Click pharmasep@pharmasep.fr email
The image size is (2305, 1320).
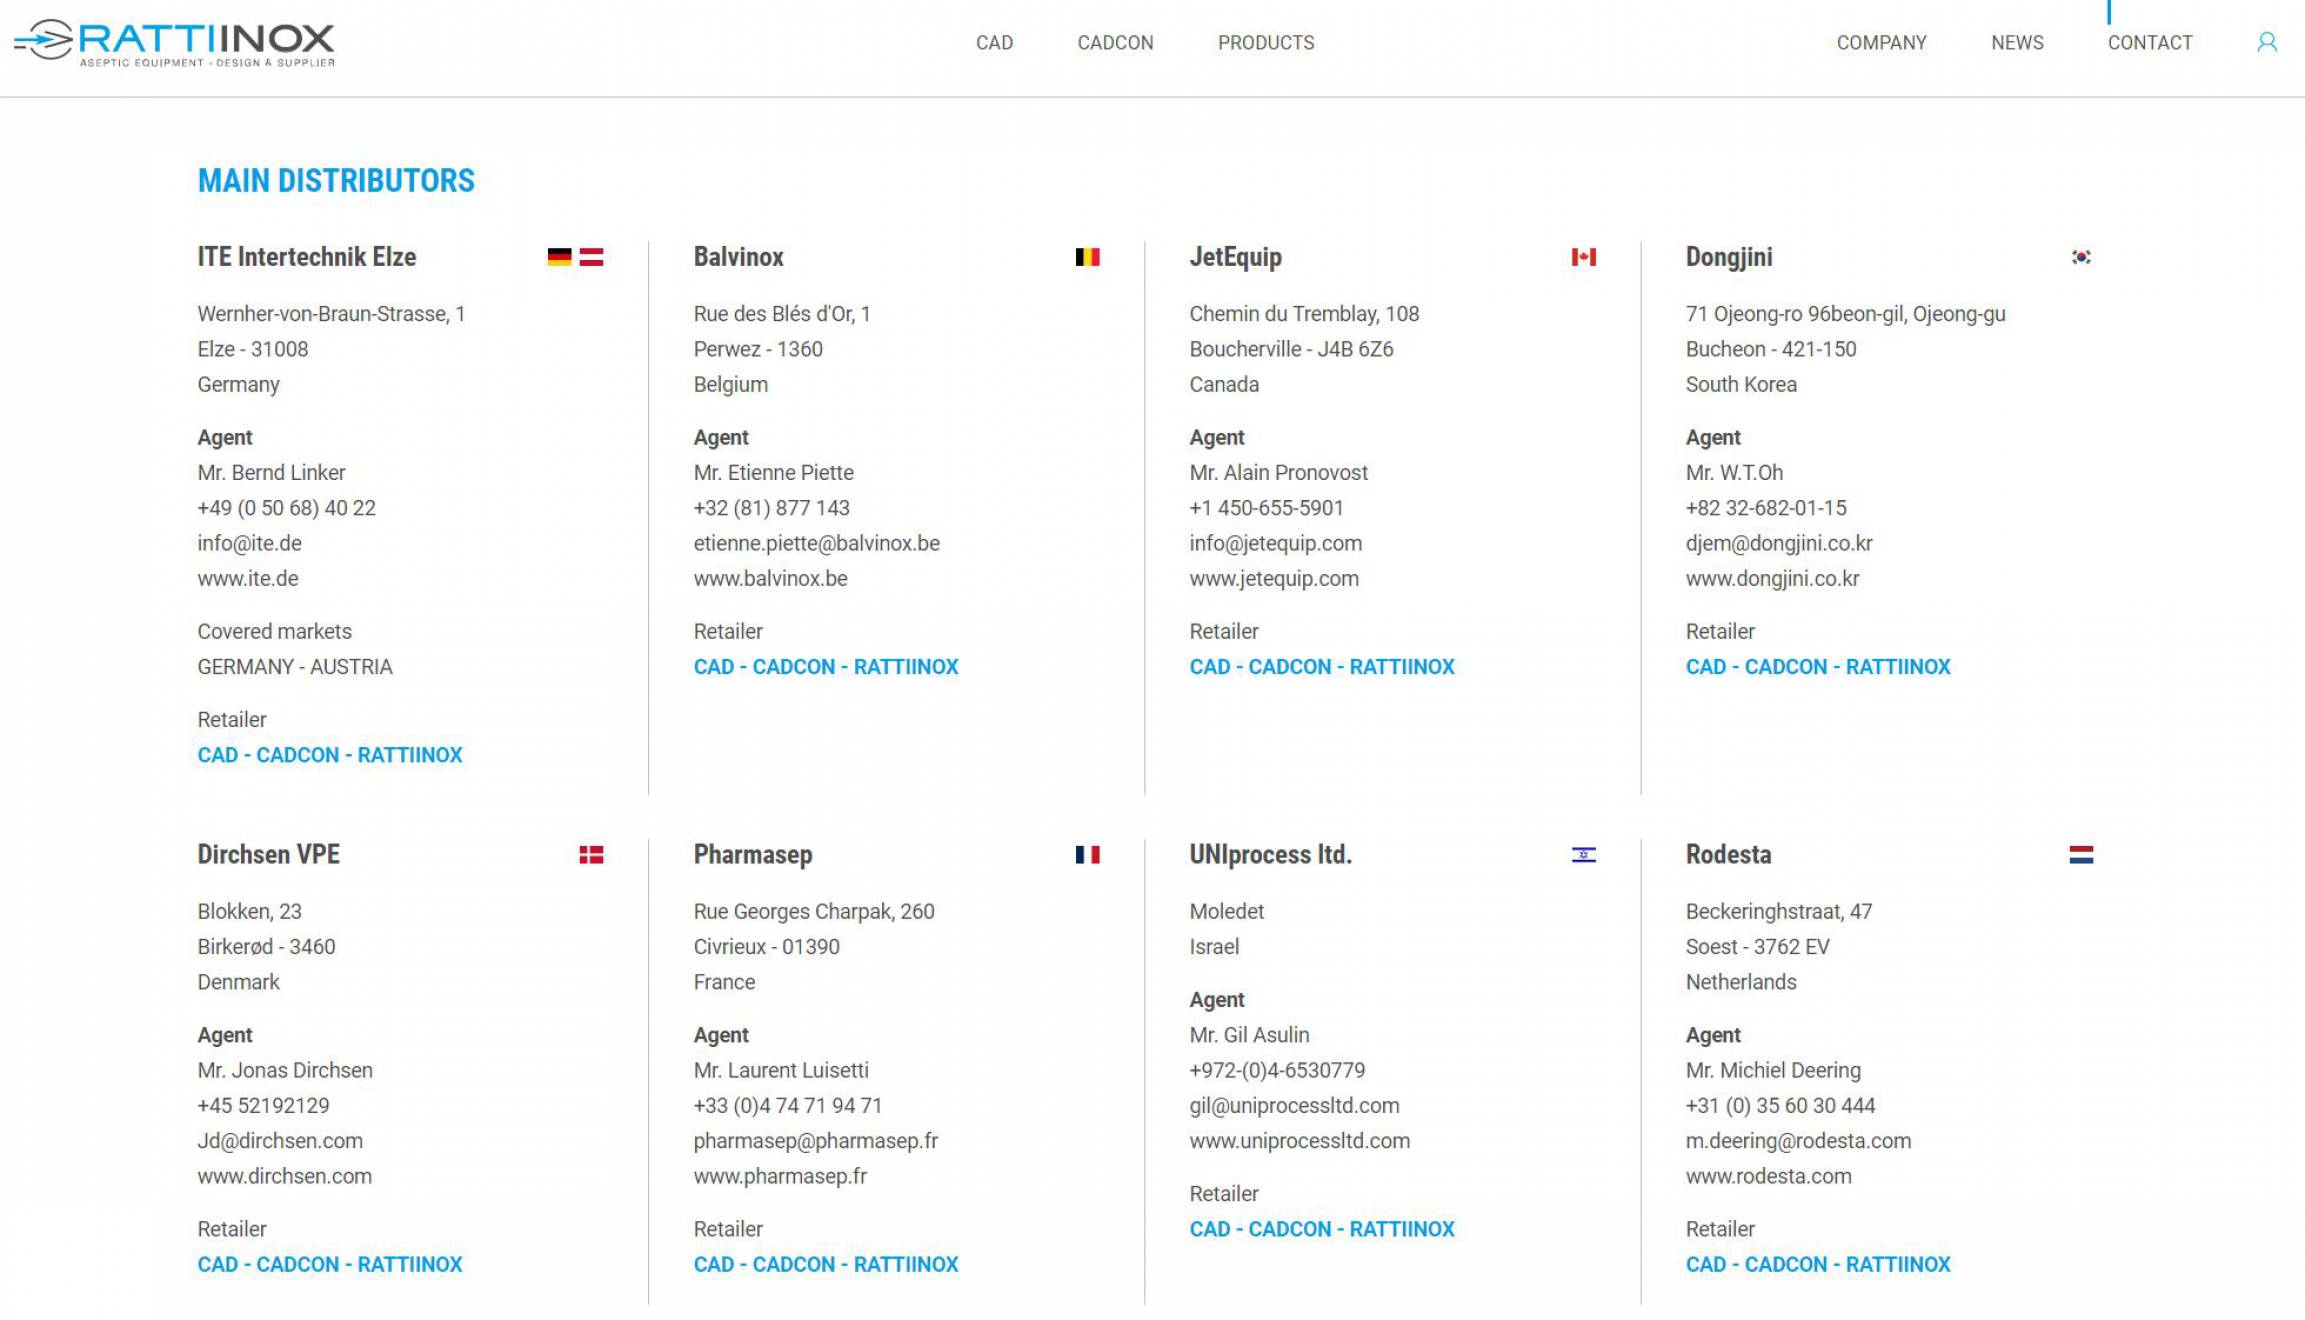(816, 1141)
